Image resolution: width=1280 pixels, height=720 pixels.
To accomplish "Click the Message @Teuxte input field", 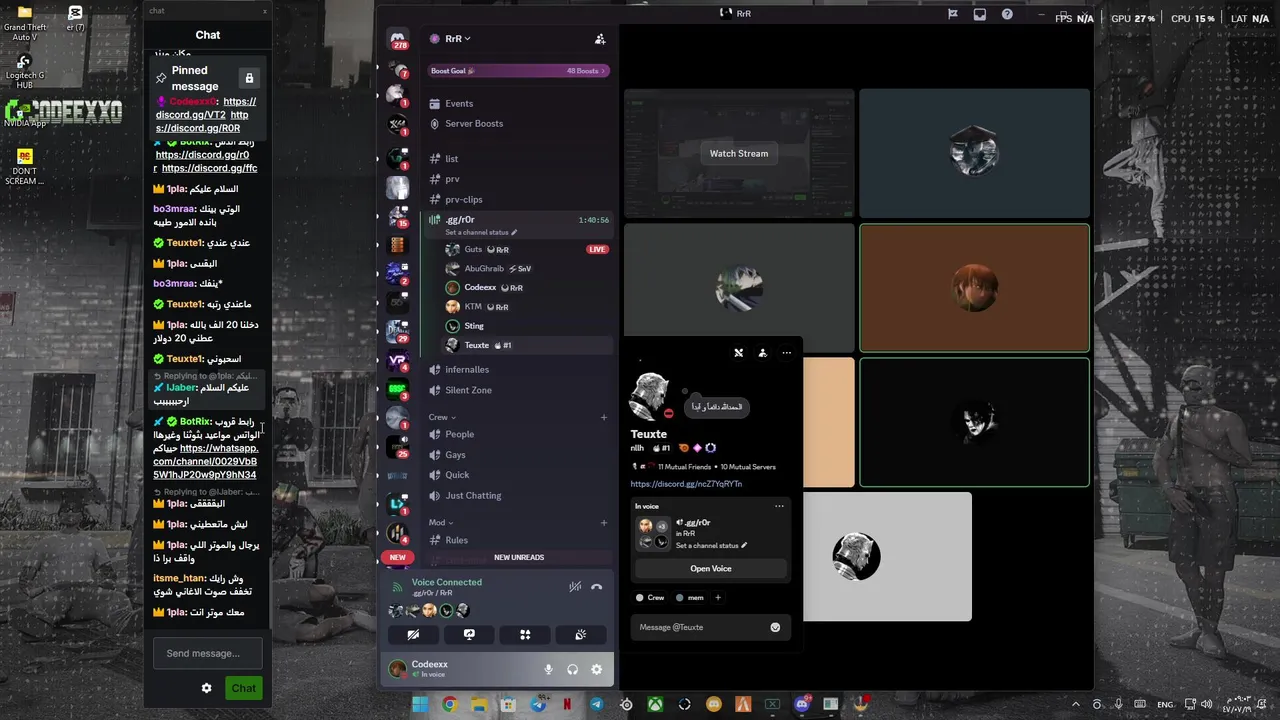I will point(700,627).
